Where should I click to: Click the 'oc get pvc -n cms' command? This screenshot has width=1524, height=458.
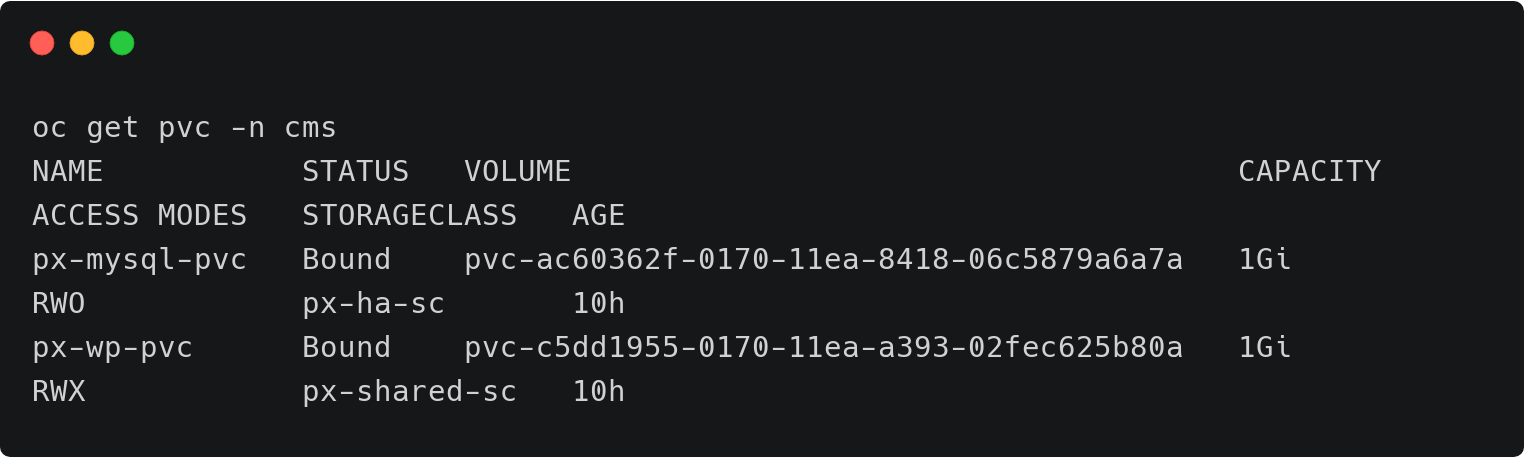[184, 128]
